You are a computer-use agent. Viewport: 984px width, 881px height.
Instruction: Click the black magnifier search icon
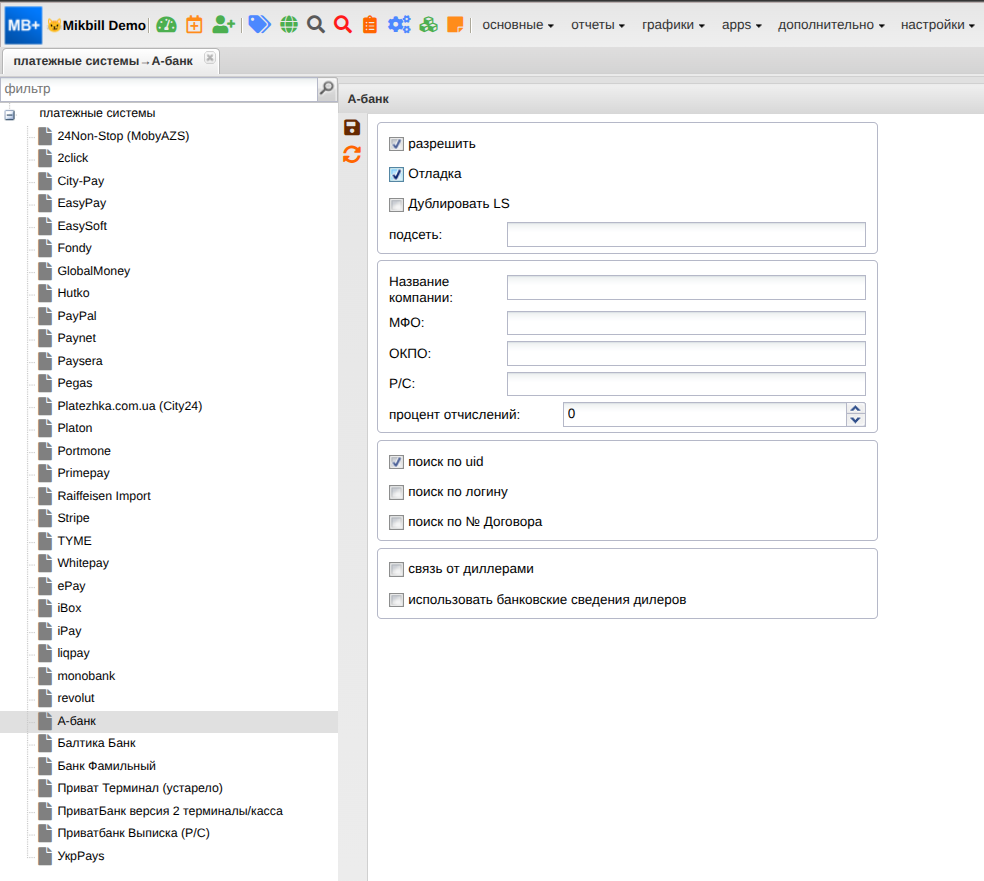pos(316,25)
